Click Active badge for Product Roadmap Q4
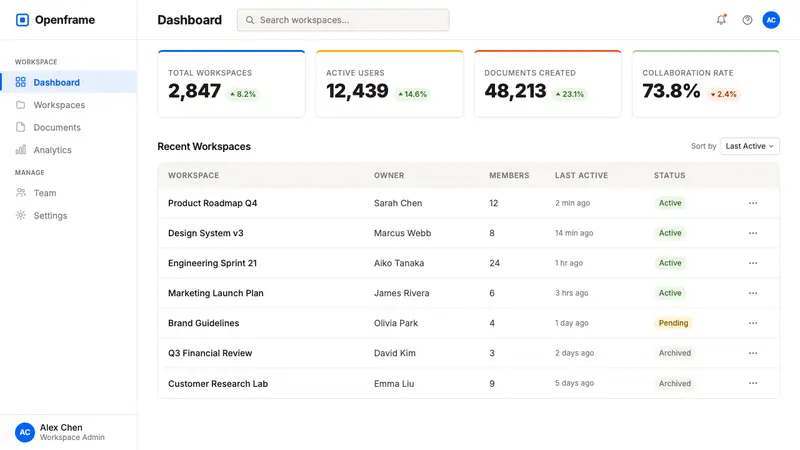 [x=670, y=203]
